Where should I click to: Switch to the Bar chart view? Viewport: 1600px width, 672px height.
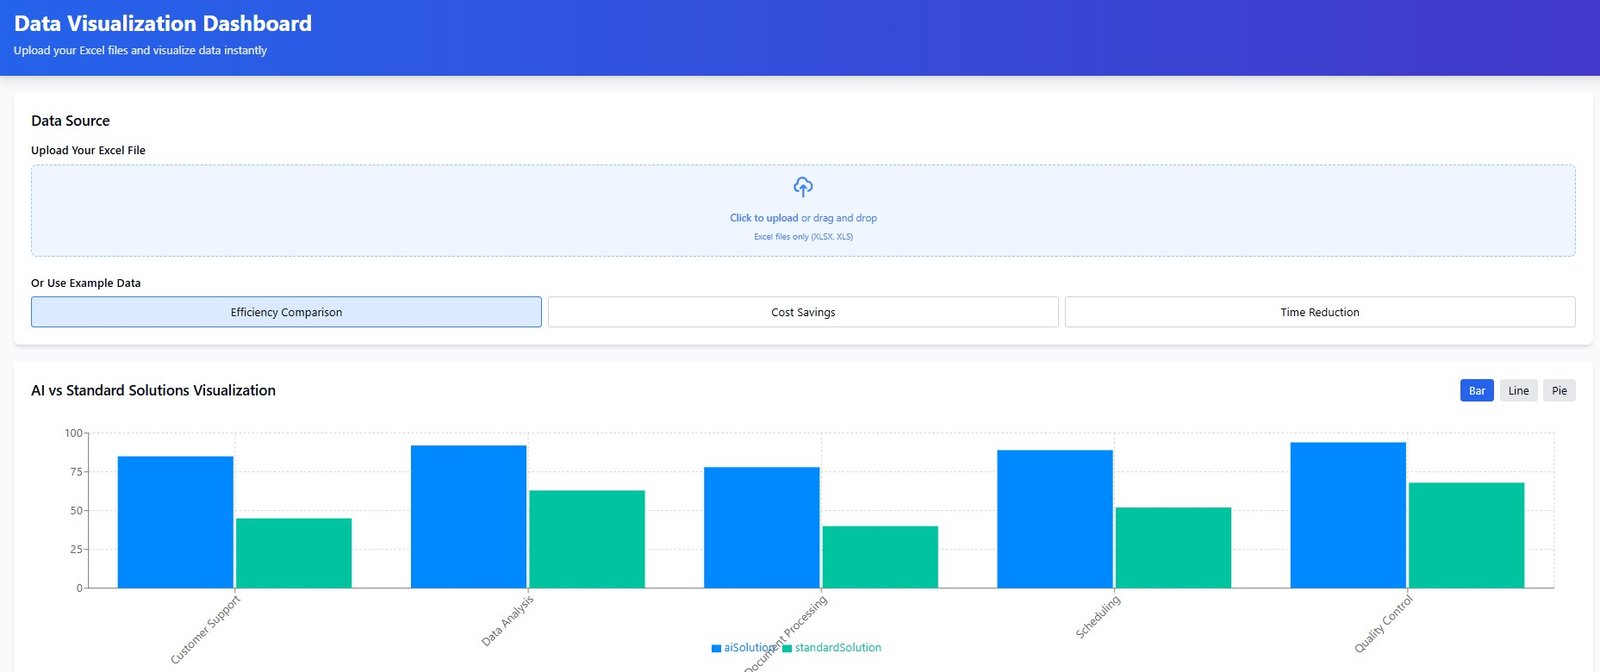pyautogui.click(x=1476, y=391)
